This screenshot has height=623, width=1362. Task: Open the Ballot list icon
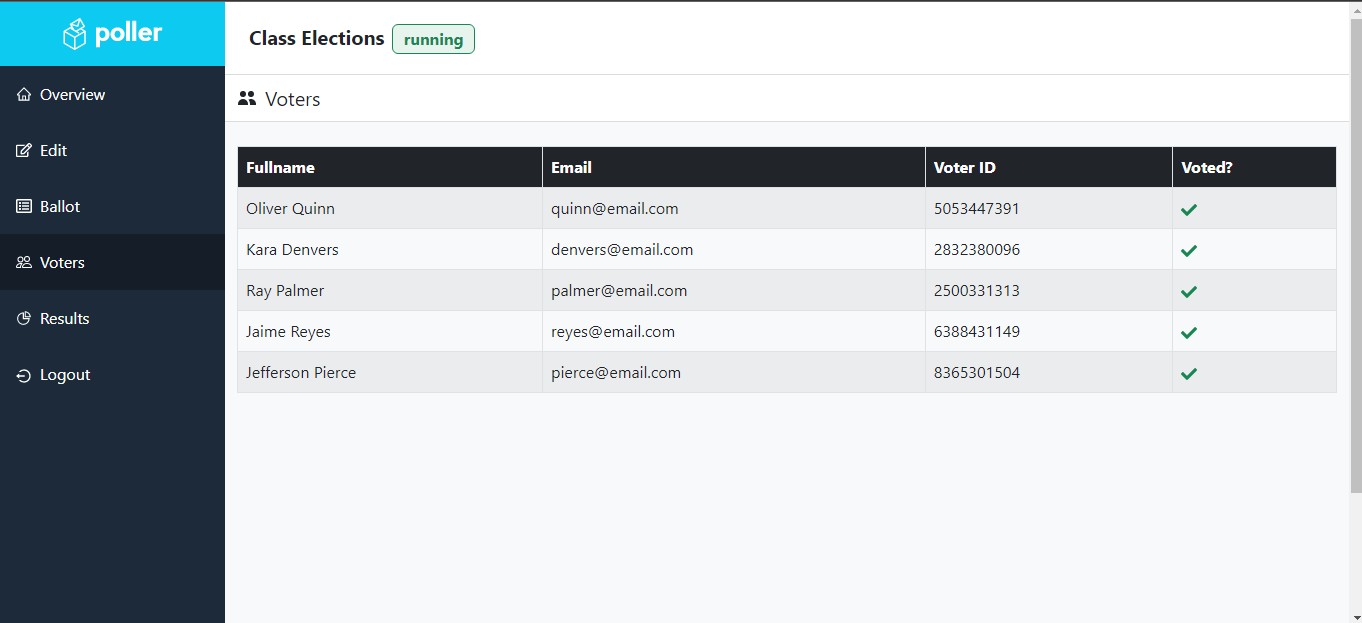coord(24,206)
